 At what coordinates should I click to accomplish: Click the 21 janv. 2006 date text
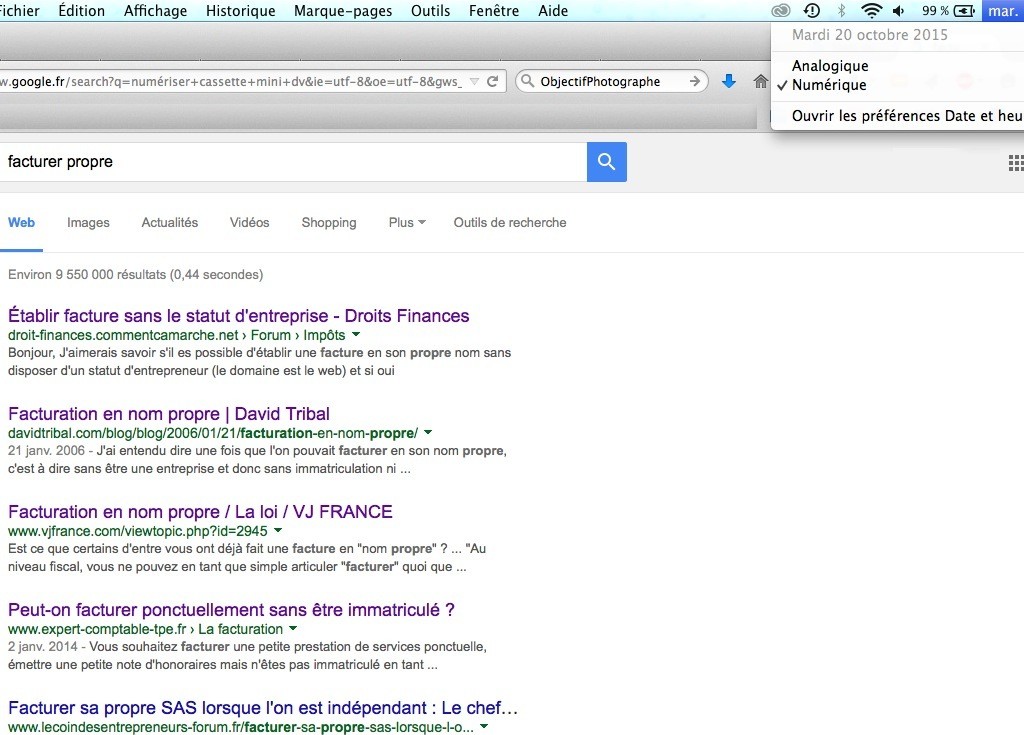(46, 450)
